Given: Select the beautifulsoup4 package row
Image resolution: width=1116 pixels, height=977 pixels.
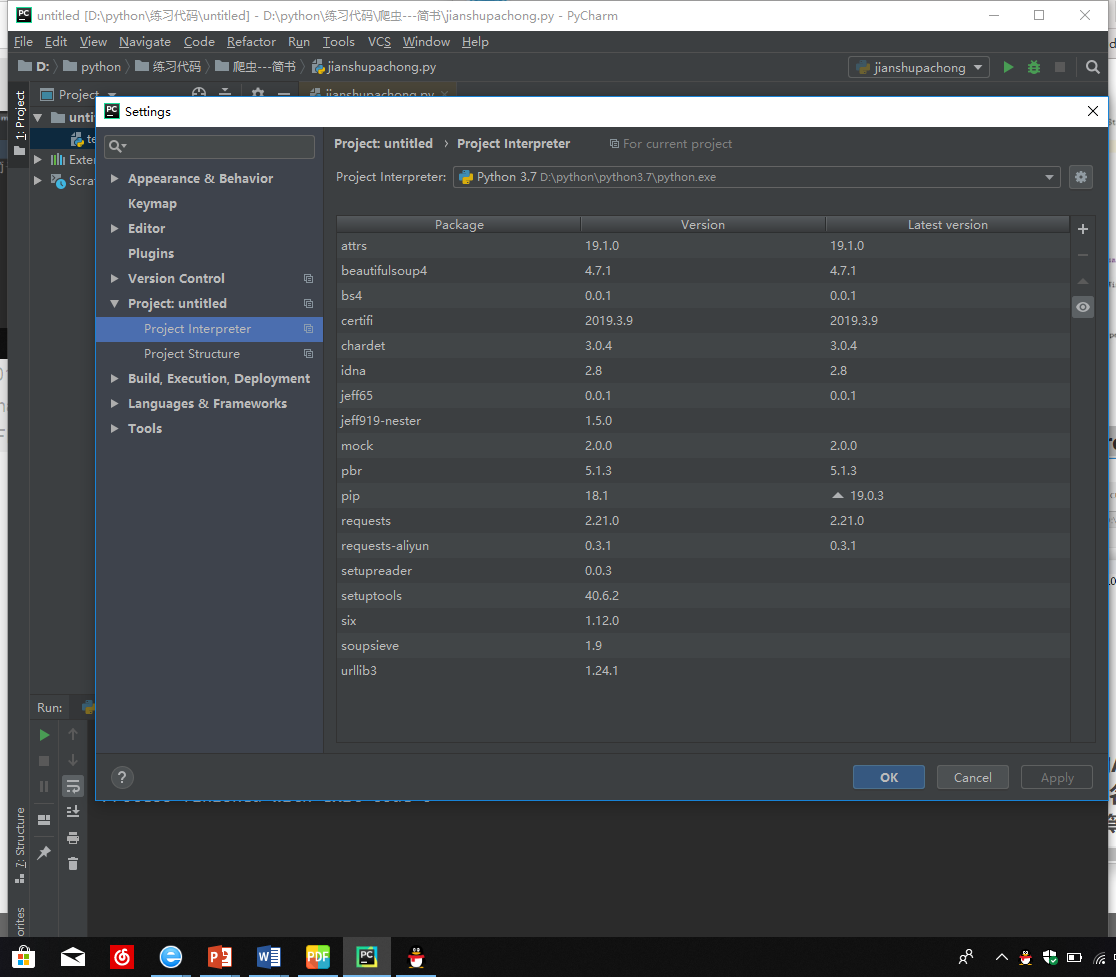Looking at the screenshot, I should 702,270.
